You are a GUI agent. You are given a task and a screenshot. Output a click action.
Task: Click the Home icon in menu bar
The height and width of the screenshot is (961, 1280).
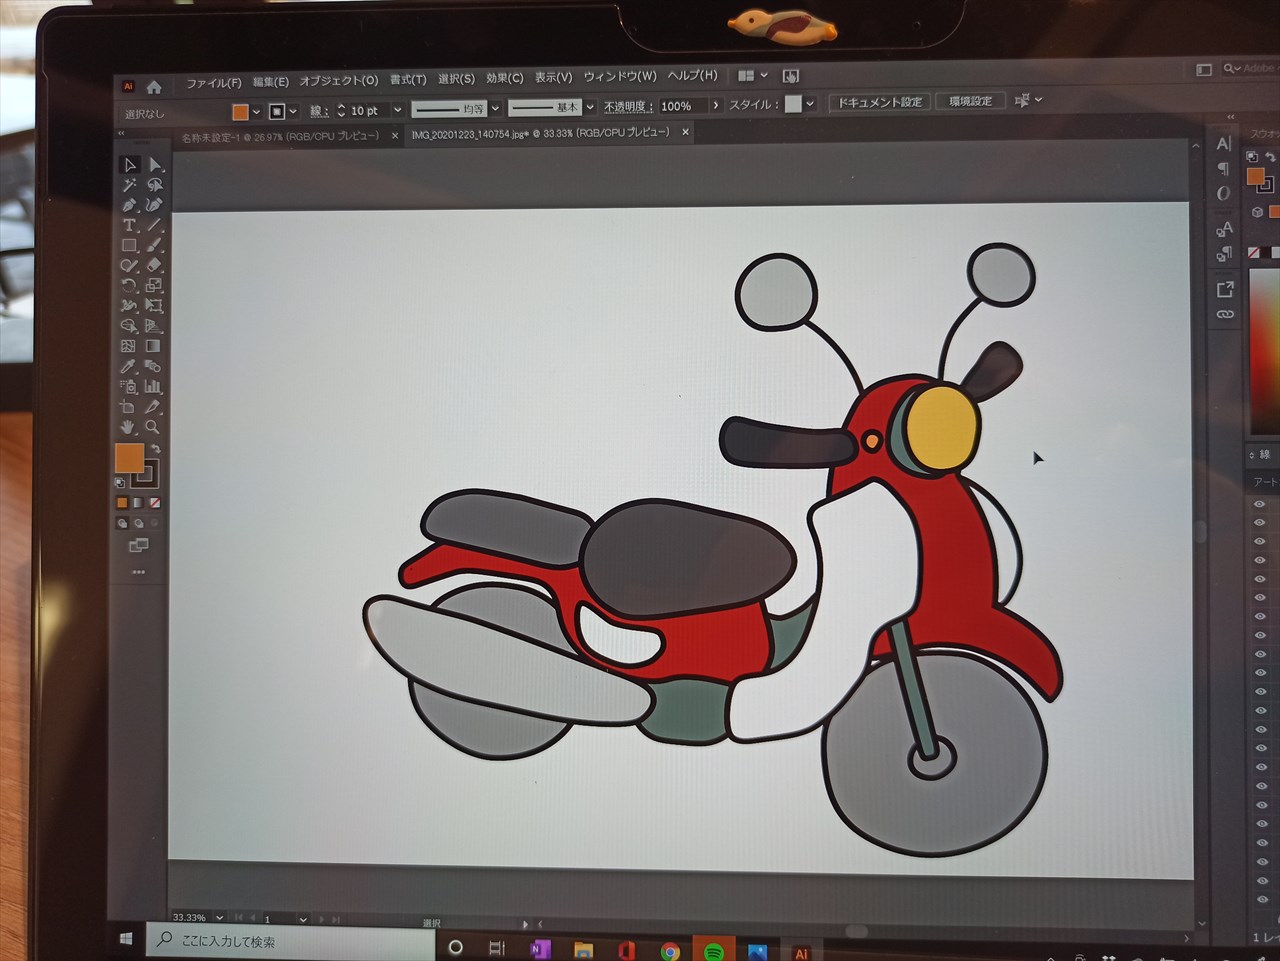point(154,87)
